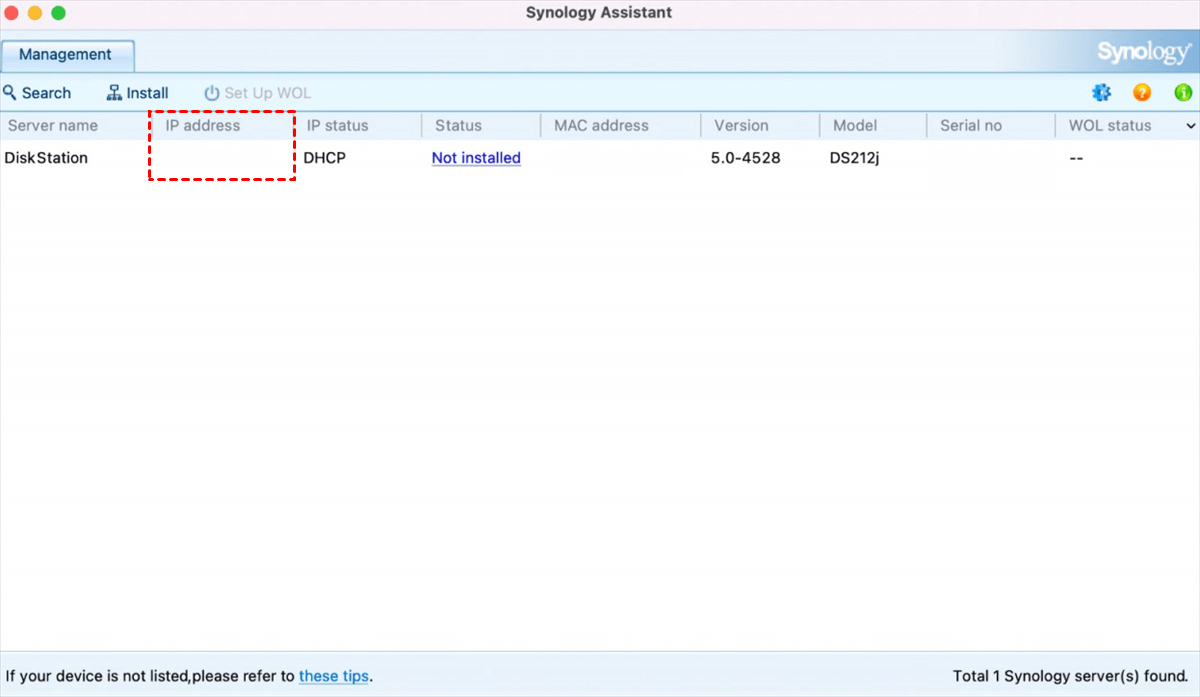The width and height of the screenshot is (1200, 697).
Task: Sort by Model column header
Action: point(855,126)
